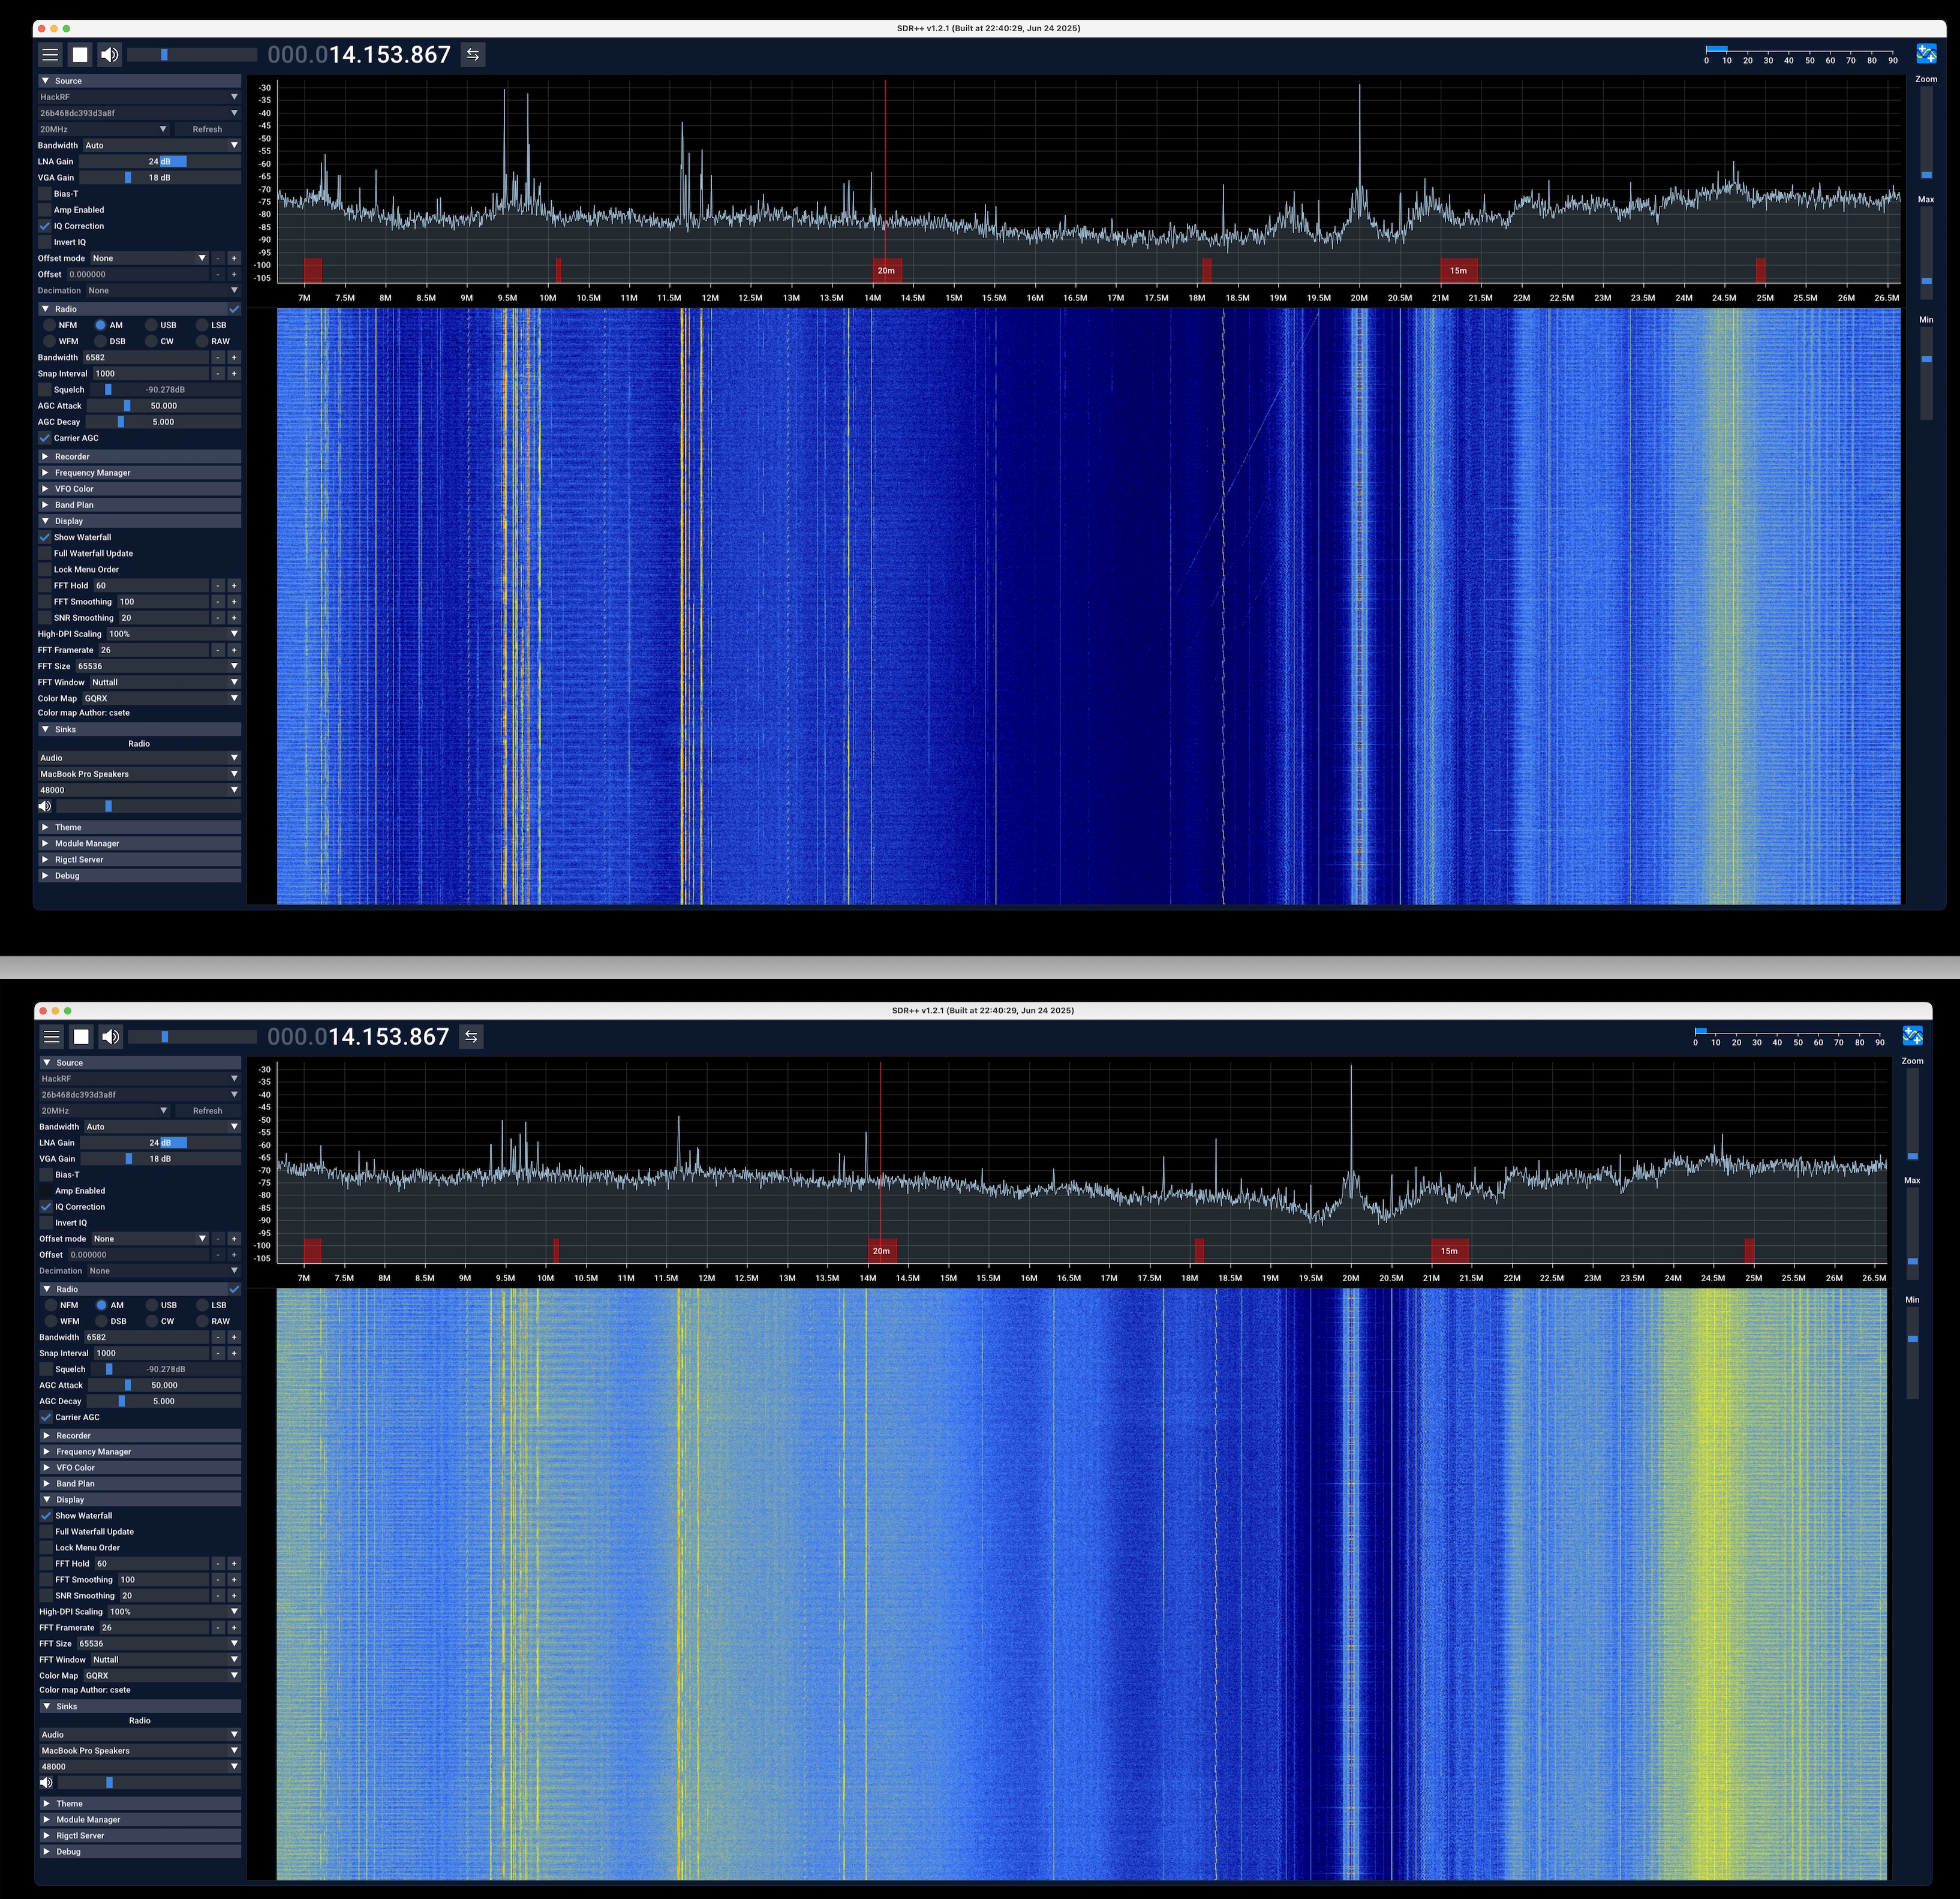1960x1899 pixels.
Task: Enable Invert IQ in bottom window
Action: (46, 1222)
